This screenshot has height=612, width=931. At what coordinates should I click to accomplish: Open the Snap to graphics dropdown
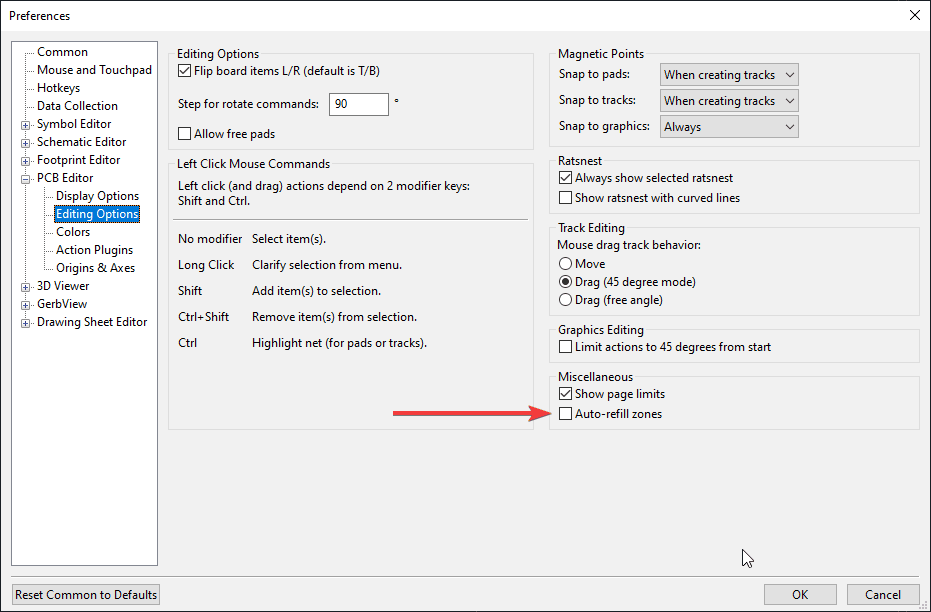click(729, 127)
